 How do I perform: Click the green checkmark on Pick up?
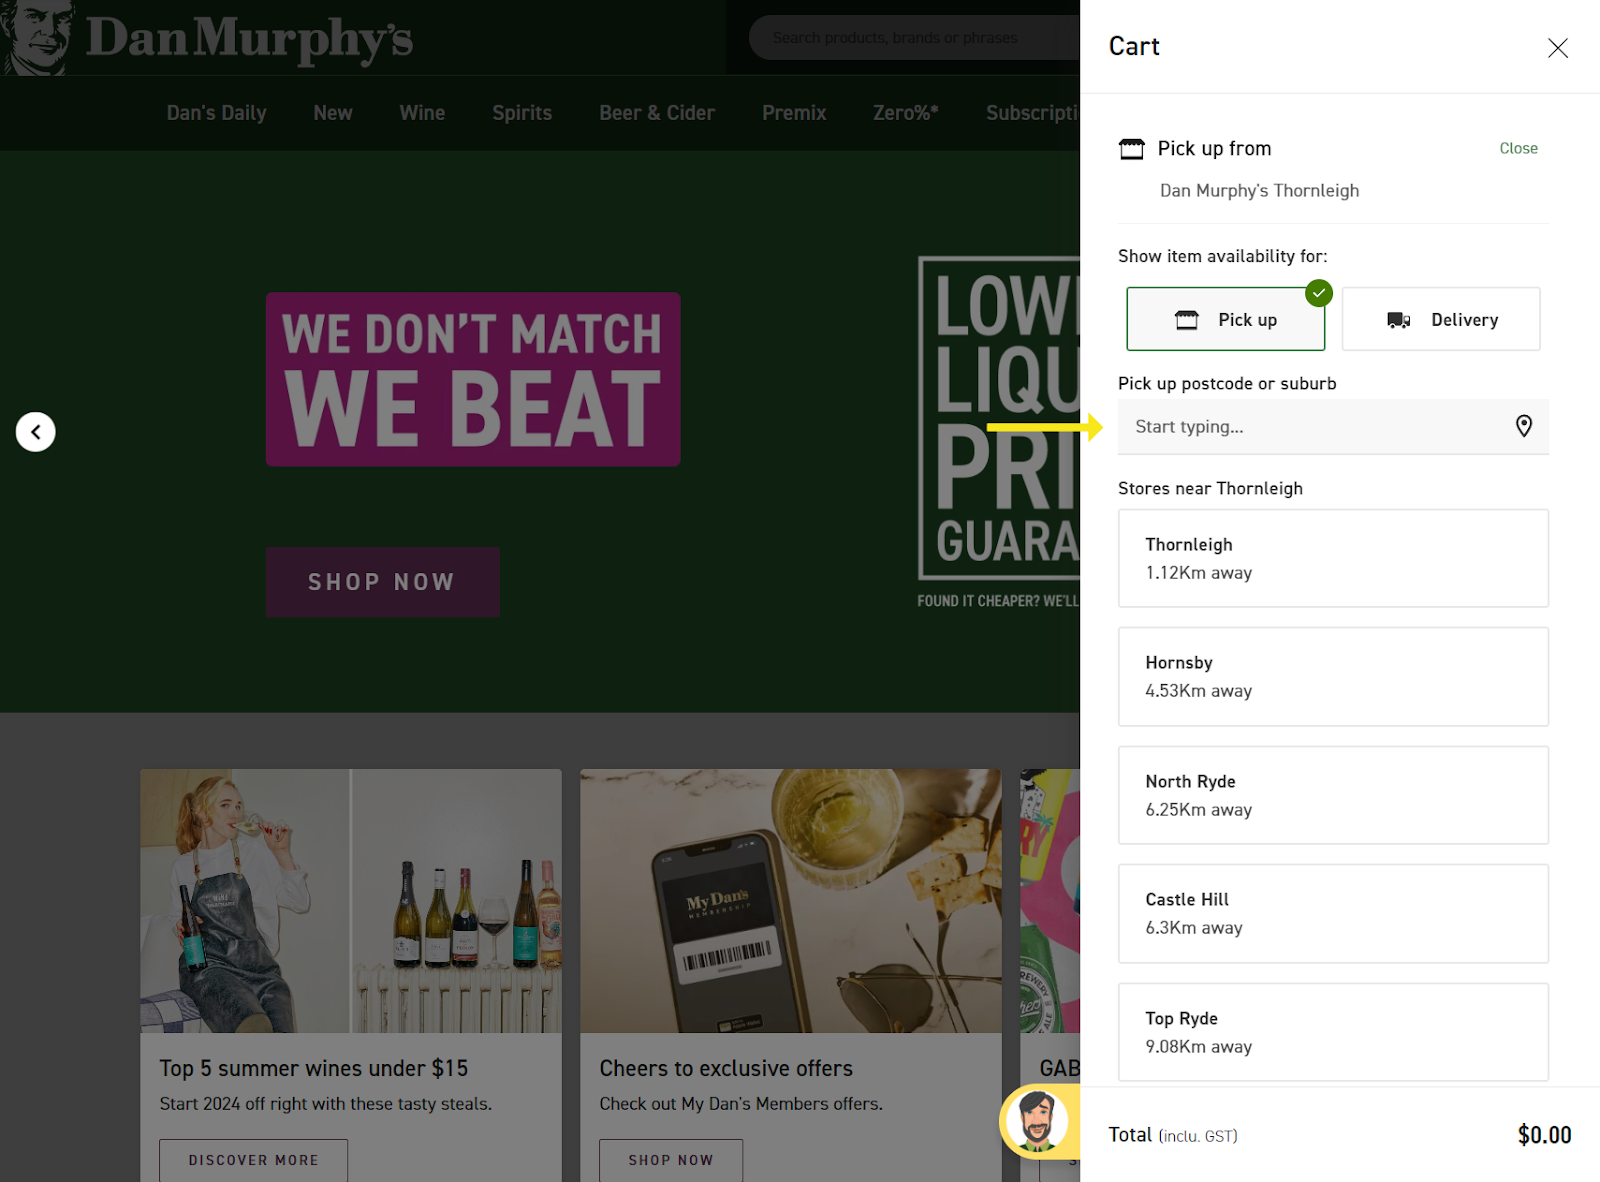click(x=1319, y=293)
